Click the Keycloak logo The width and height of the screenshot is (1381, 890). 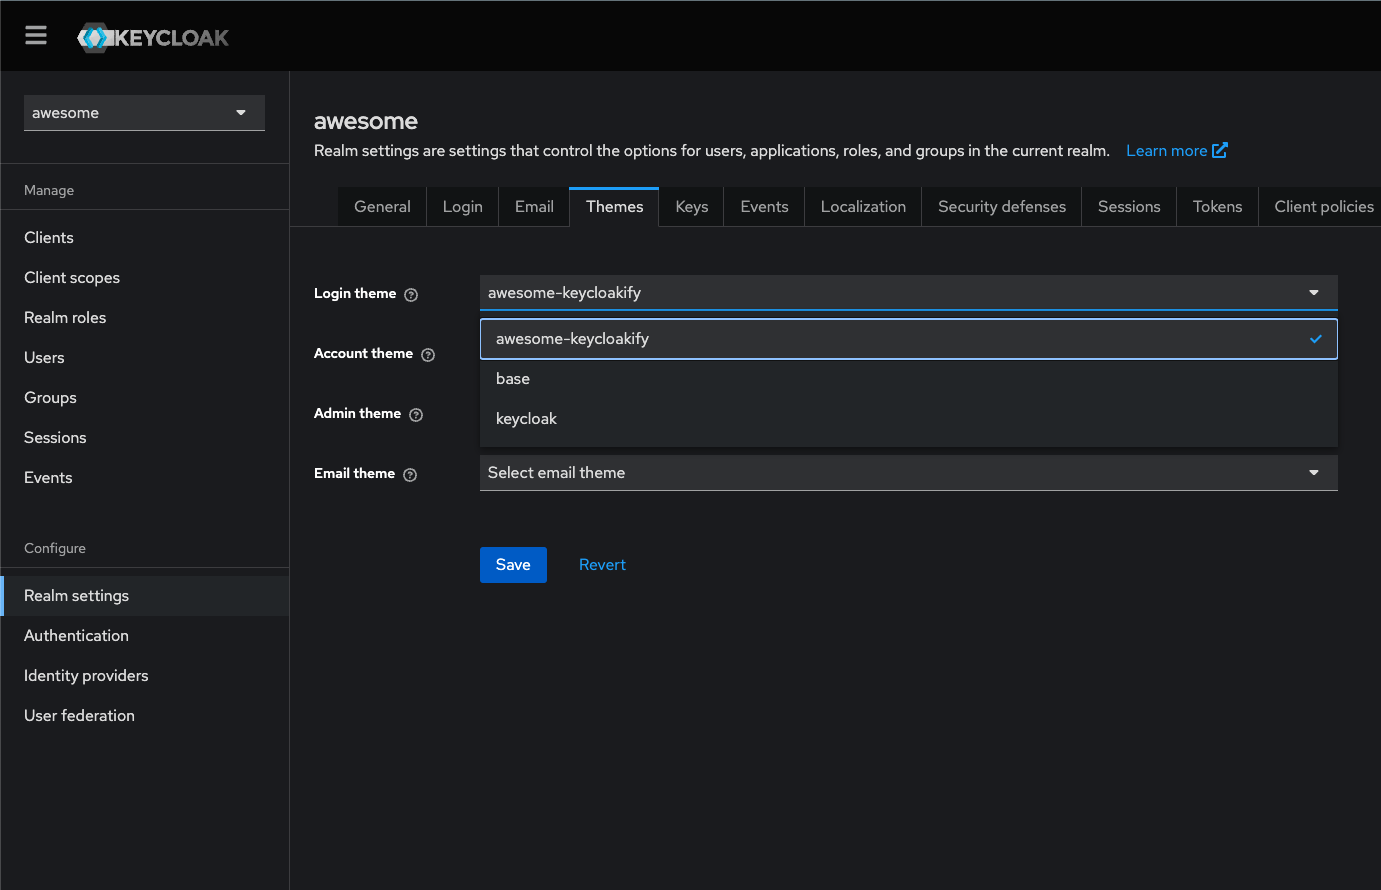click(153, 38)
